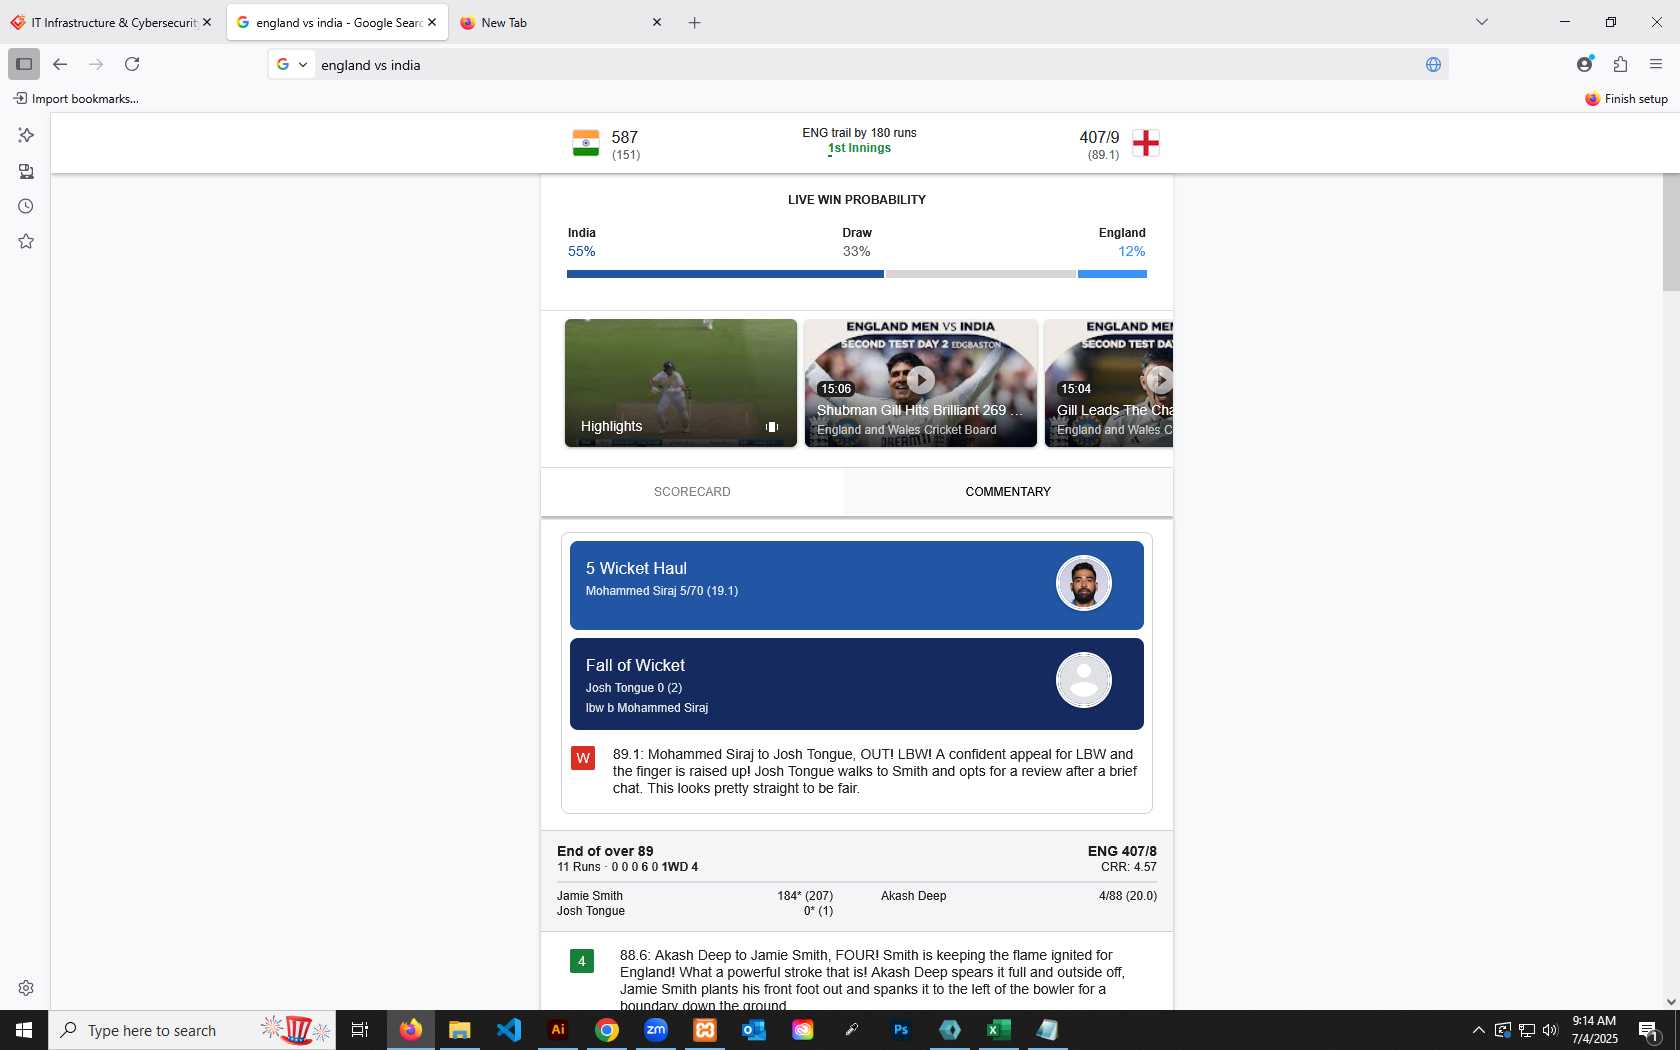Launch Visual Studio Code from taskbar
Image resolution: width=1680 pixels, height=1050 pixels.
[508, 1030]
